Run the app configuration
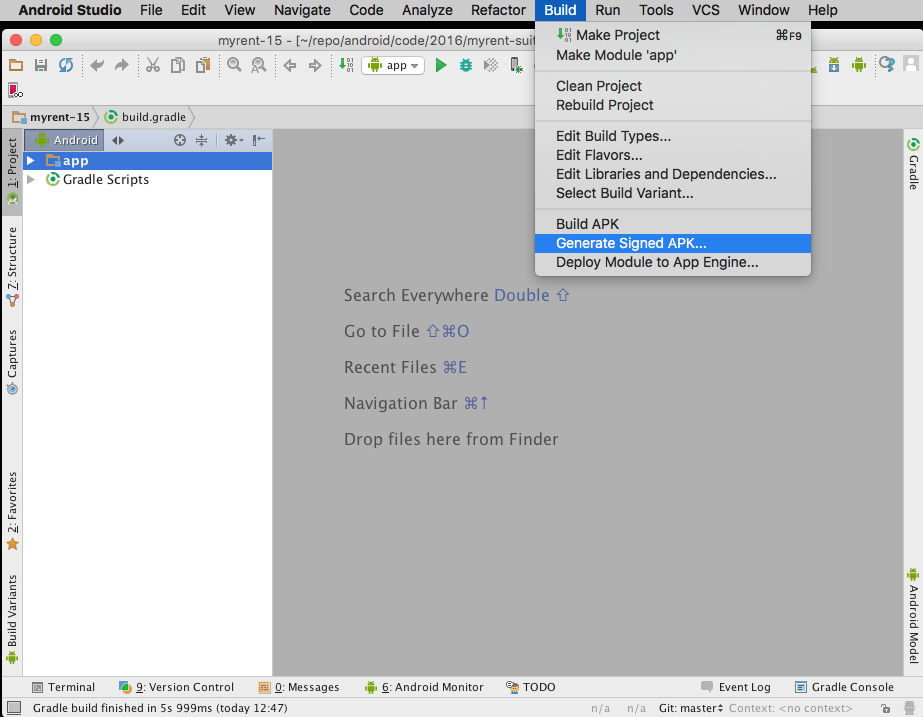 click(x=441, y=64)
